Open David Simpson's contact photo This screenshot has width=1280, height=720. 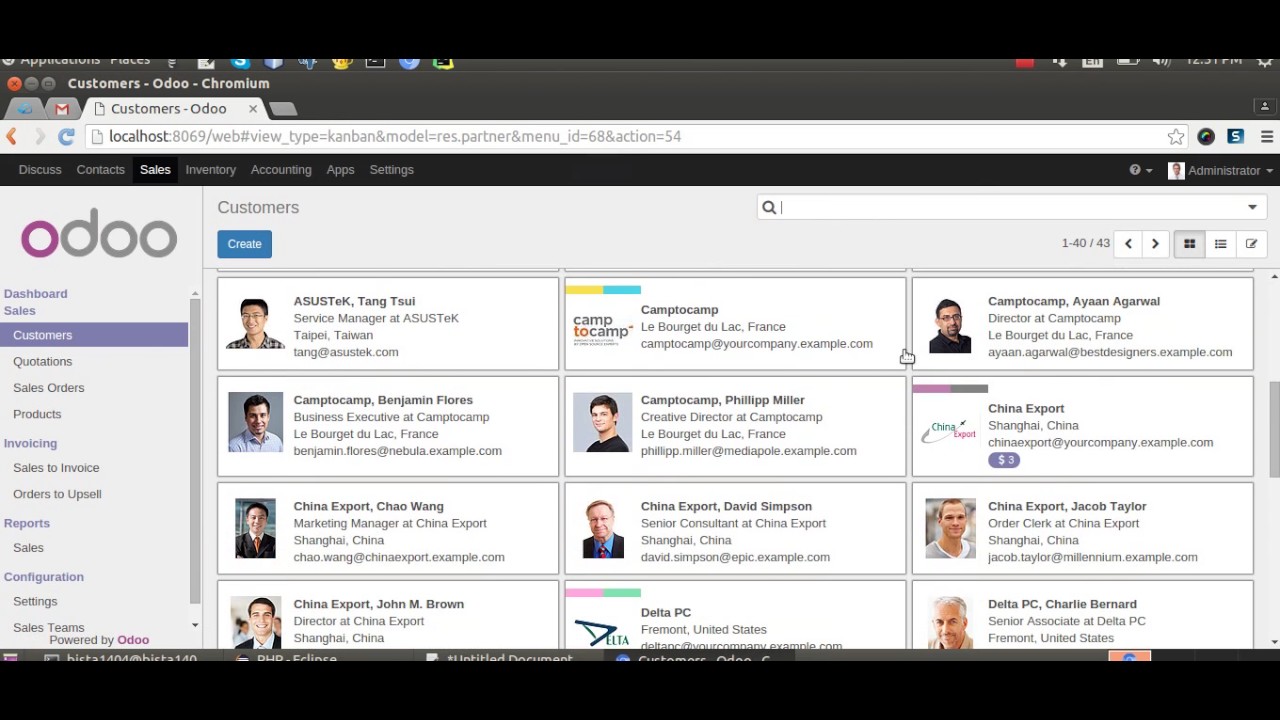pyautogui.click(x=602, y=528)
